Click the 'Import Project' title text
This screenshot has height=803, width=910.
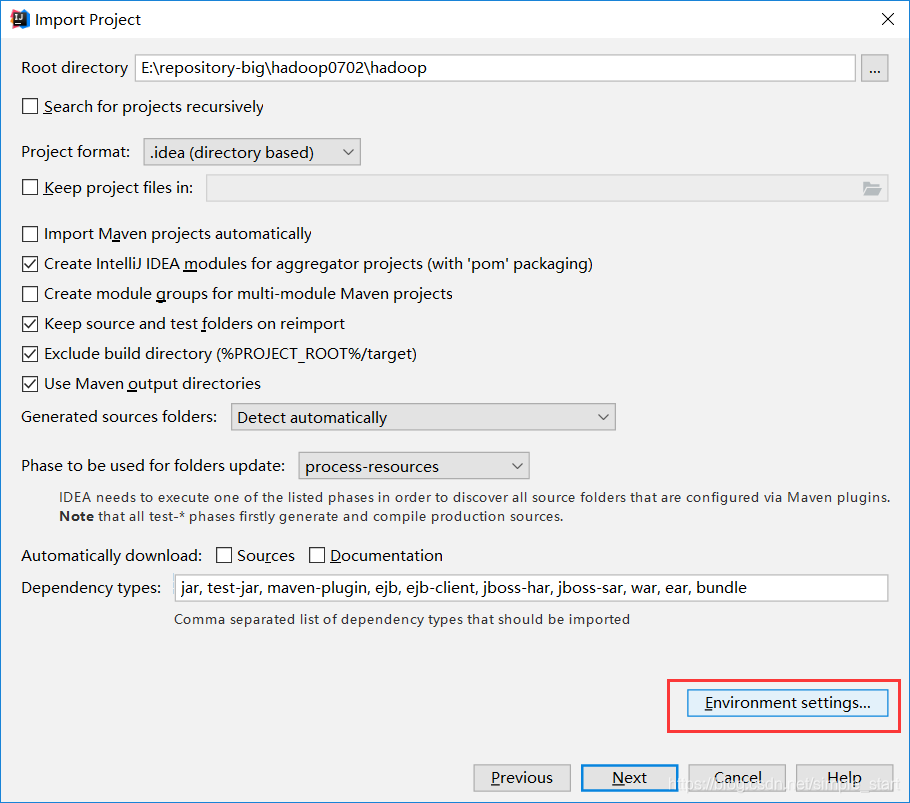(x=88, y=20)
